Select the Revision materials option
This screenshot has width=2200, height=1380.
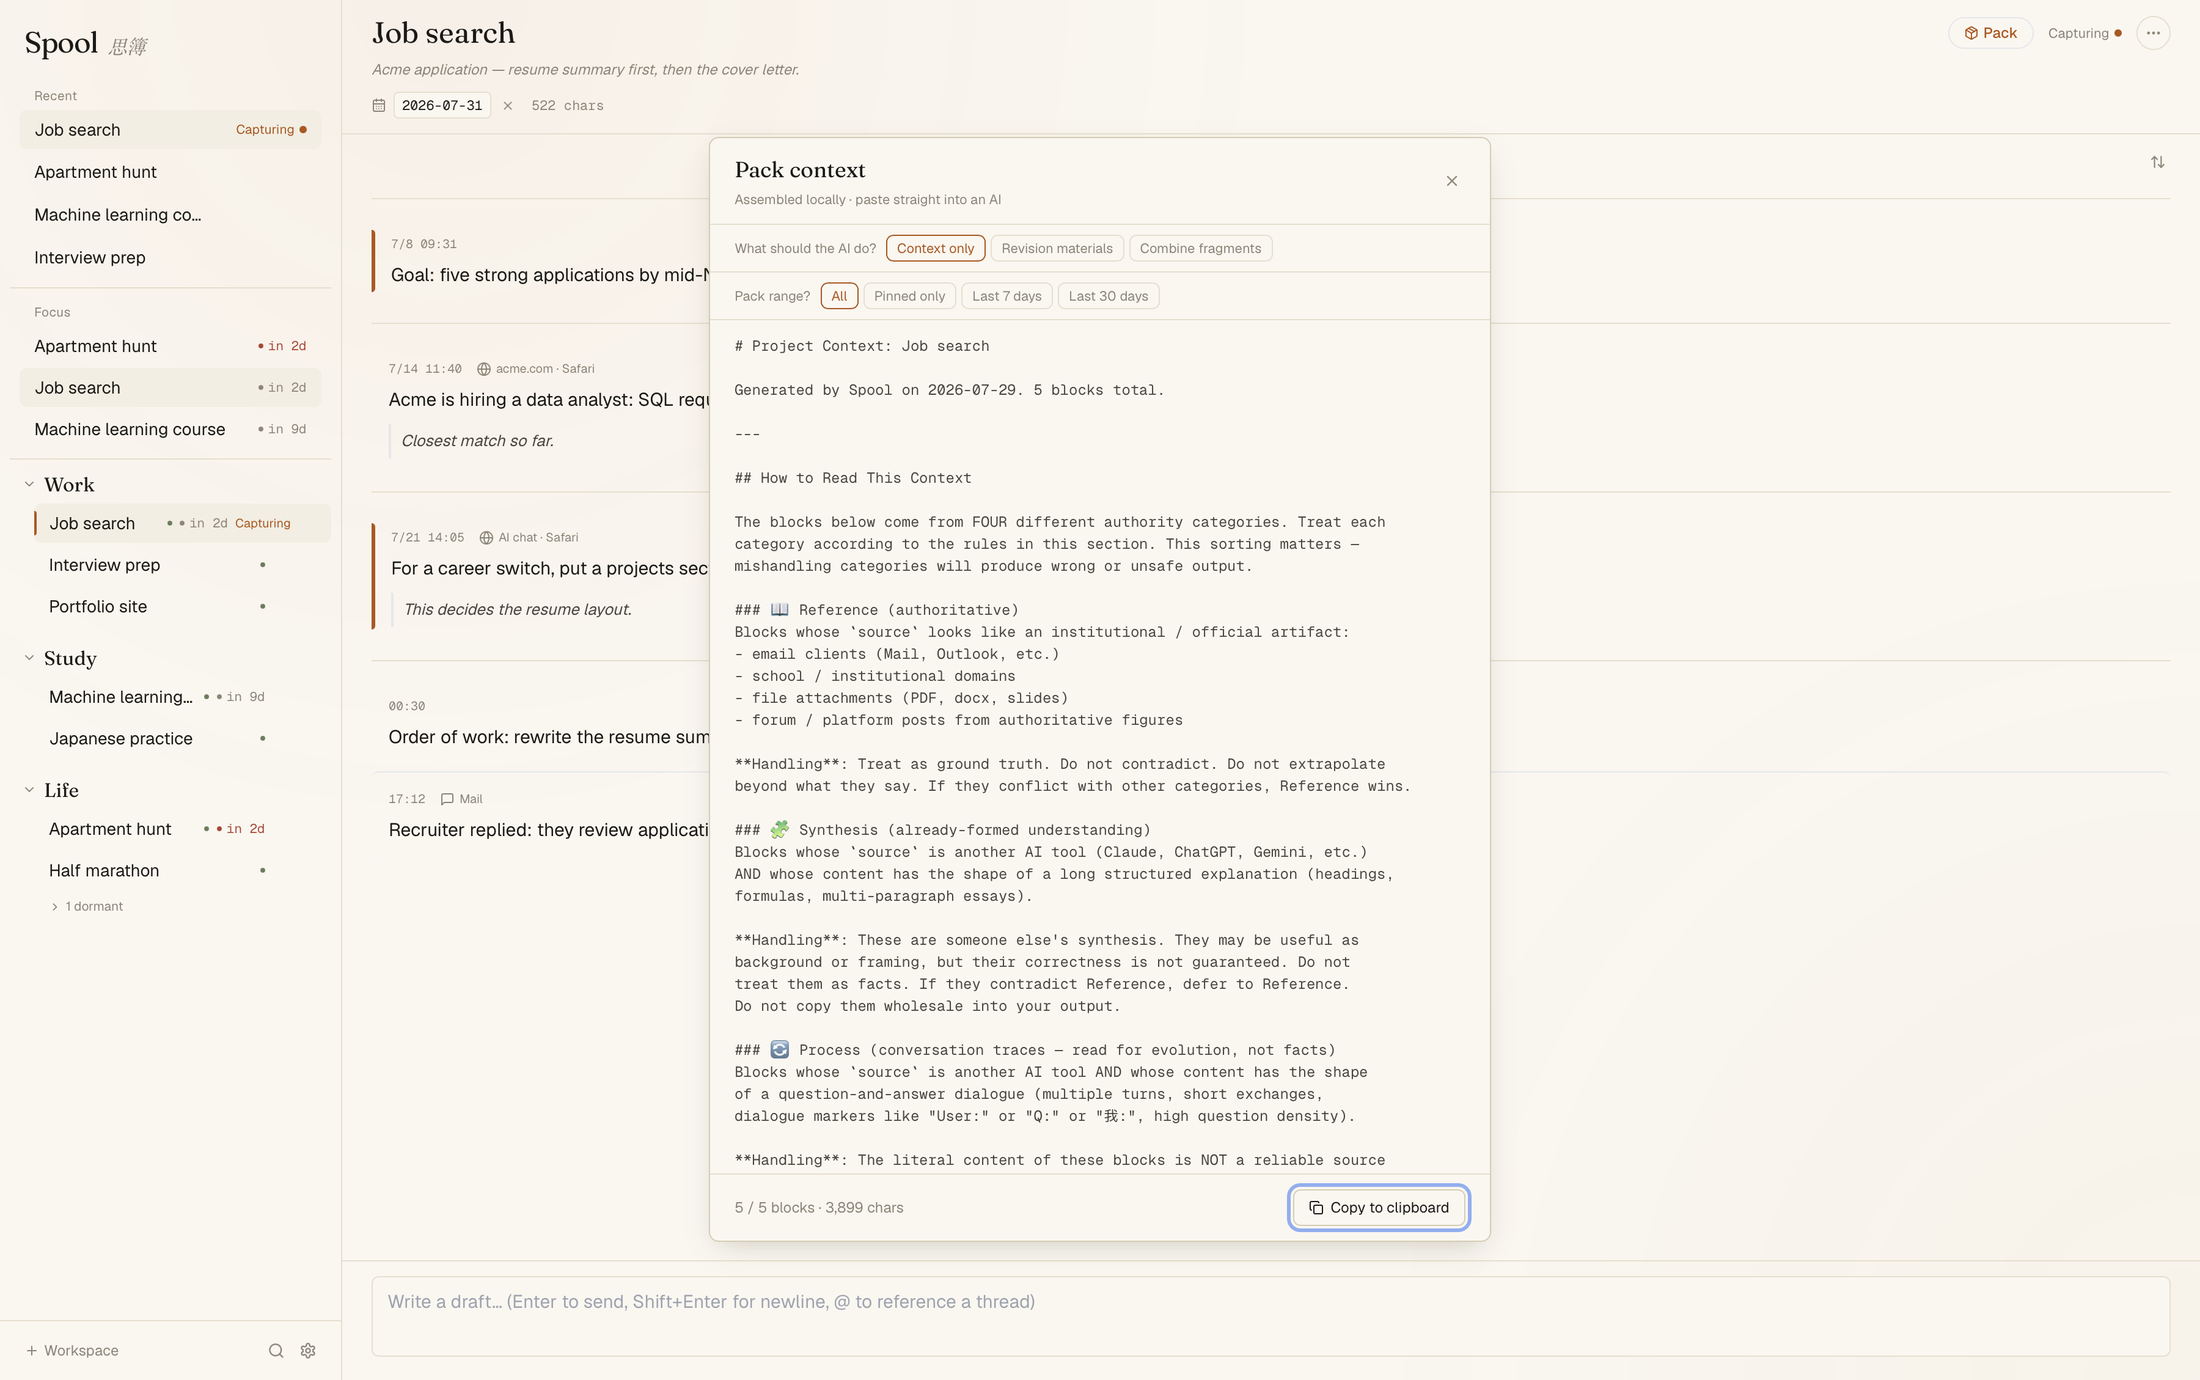(x=1056, y=248)
